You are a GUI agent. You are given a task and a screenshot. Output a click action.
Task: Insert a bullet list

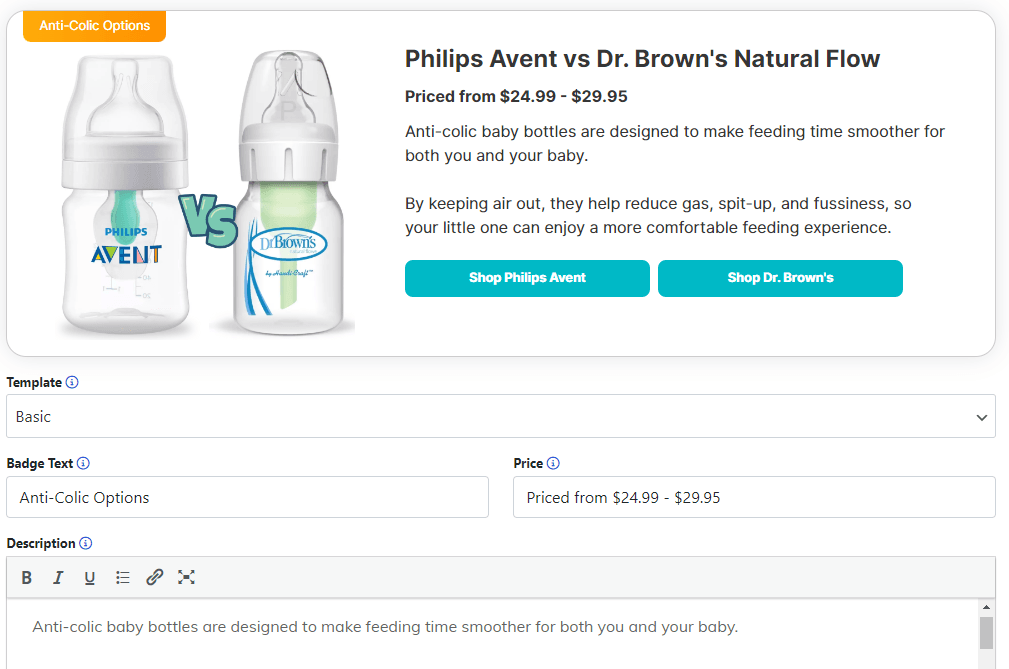point(122,577)
